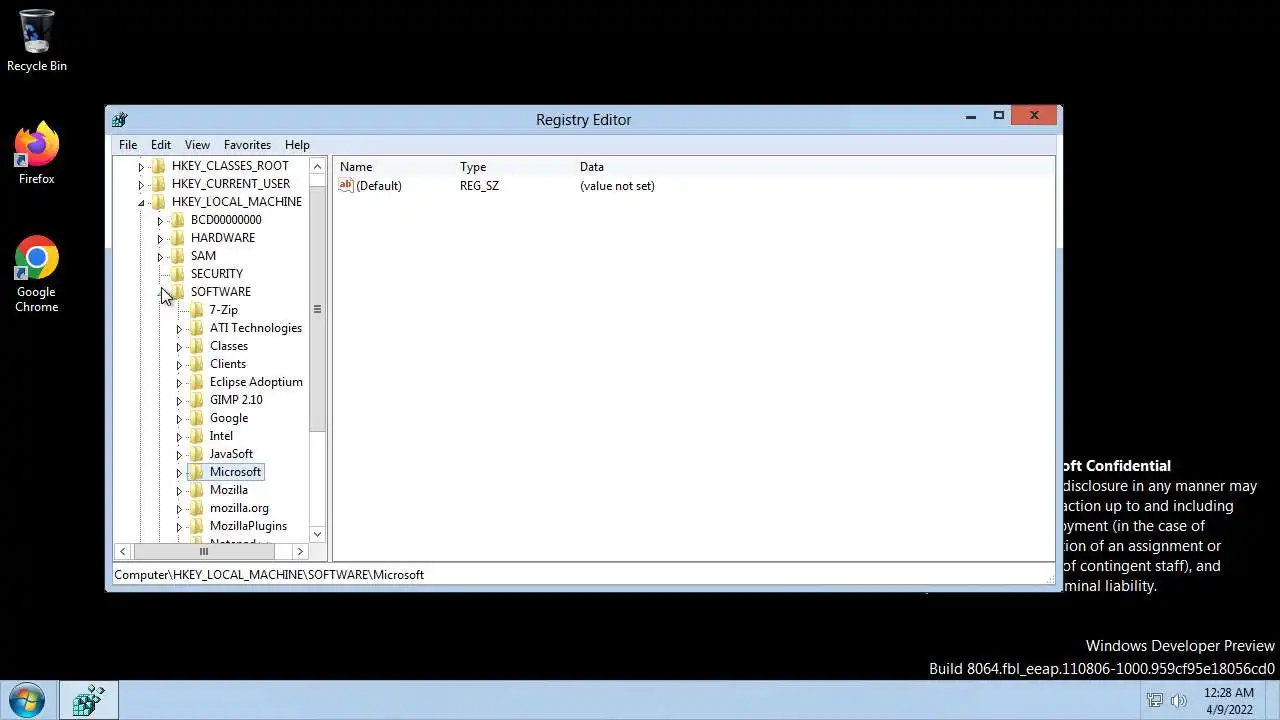Click the 7-Zip folder icon
Image resolution: width=1280 pixels, height=720 pixels.
[x=196, y=310]
